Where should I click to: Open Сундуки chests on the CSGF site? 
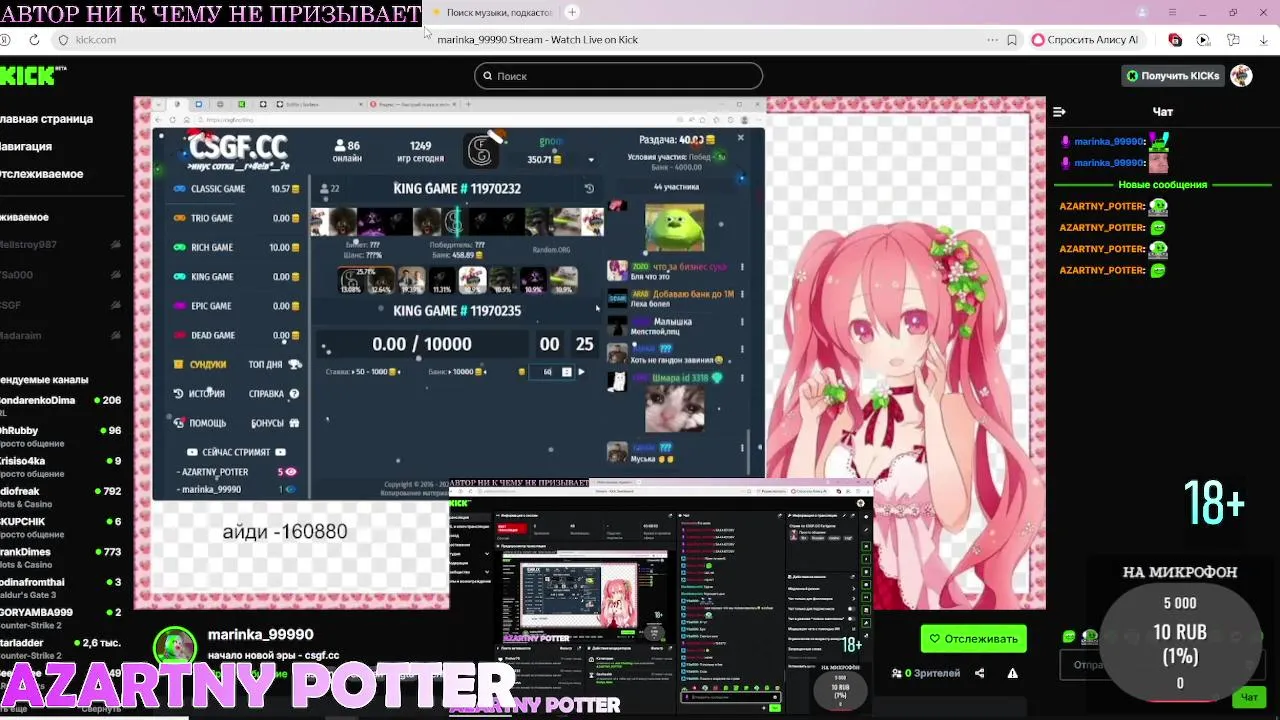pos(200,365)
